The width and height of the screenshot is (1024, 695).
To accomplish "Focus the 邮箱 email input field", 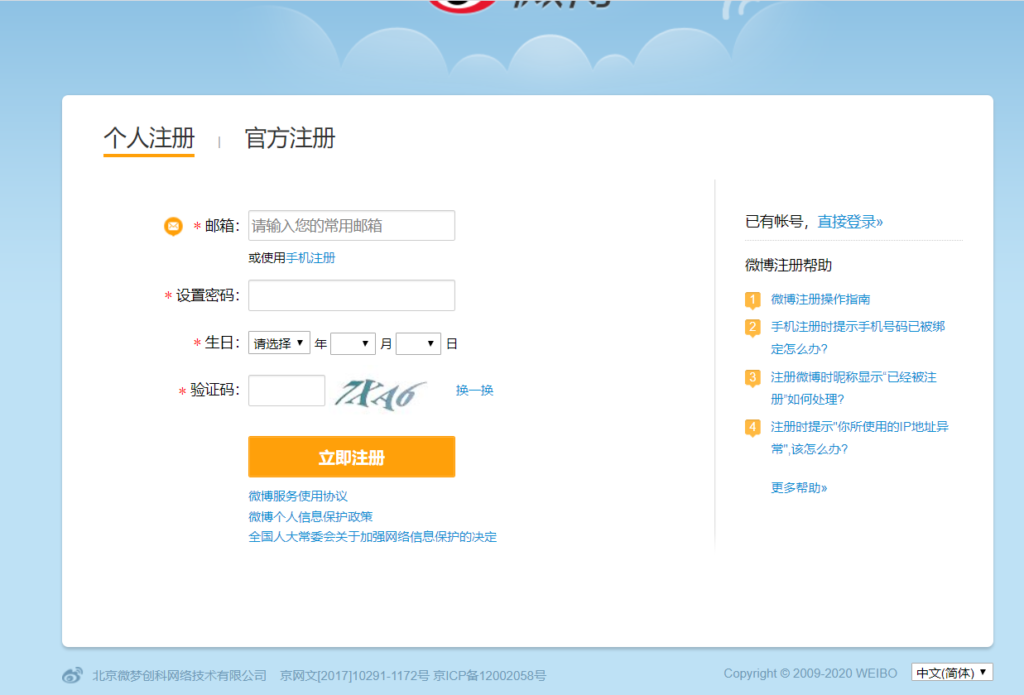I will coord(351,225).
